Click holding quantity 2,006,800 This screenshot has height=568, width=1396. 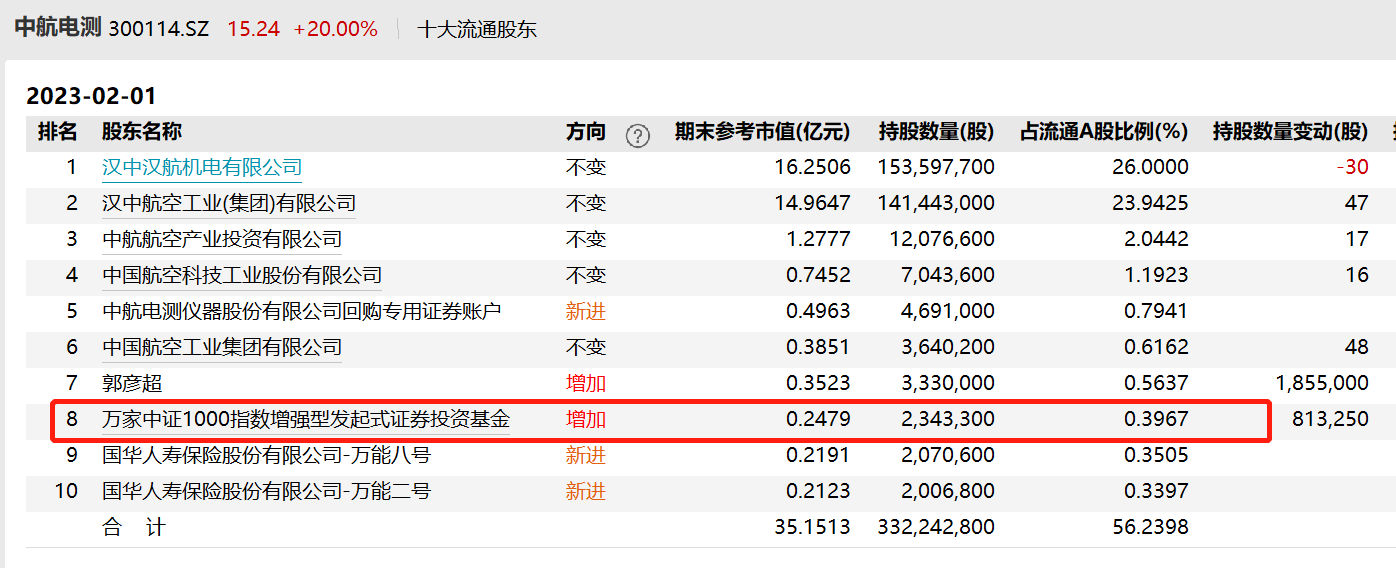click(x=948, y=491)
